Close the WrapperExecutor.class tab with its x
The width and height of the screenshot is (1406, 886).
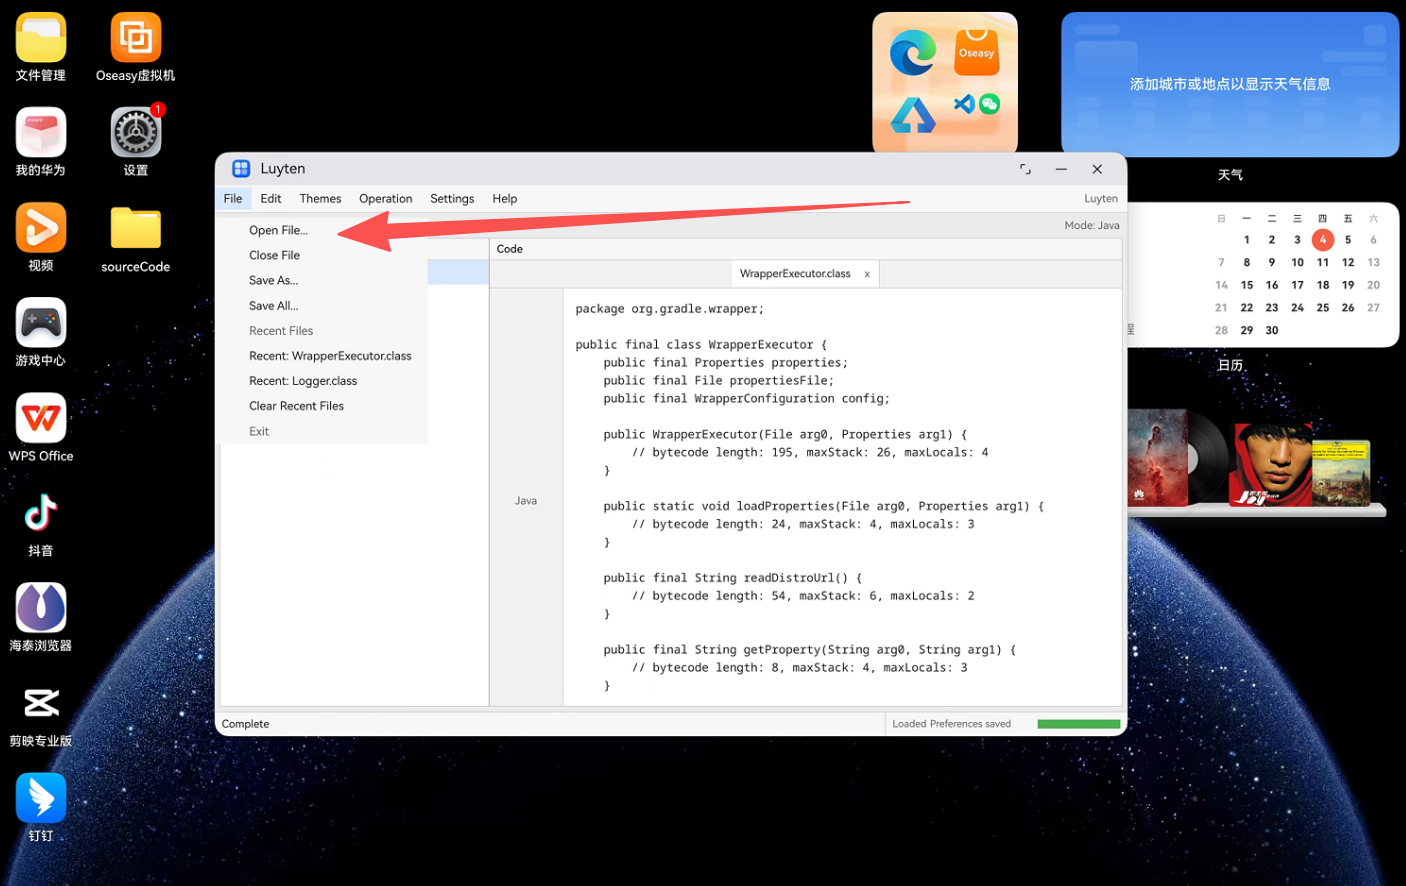(867, 274)
